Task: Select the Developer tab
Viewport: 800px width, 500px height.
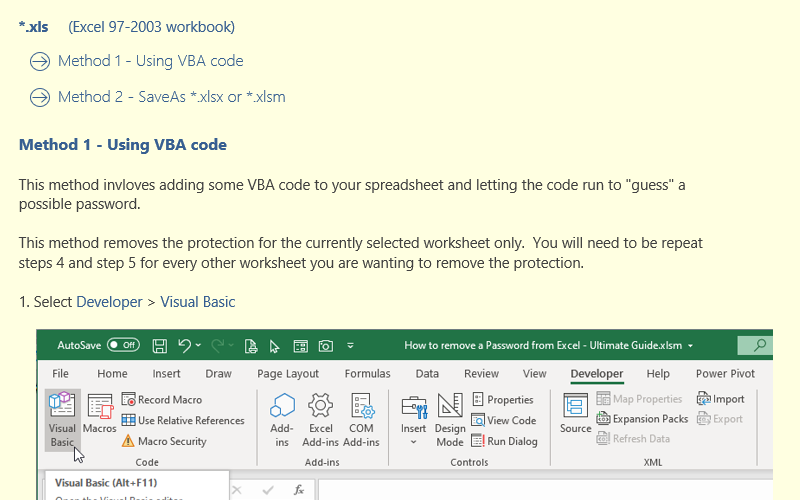Action: [597, 373]
